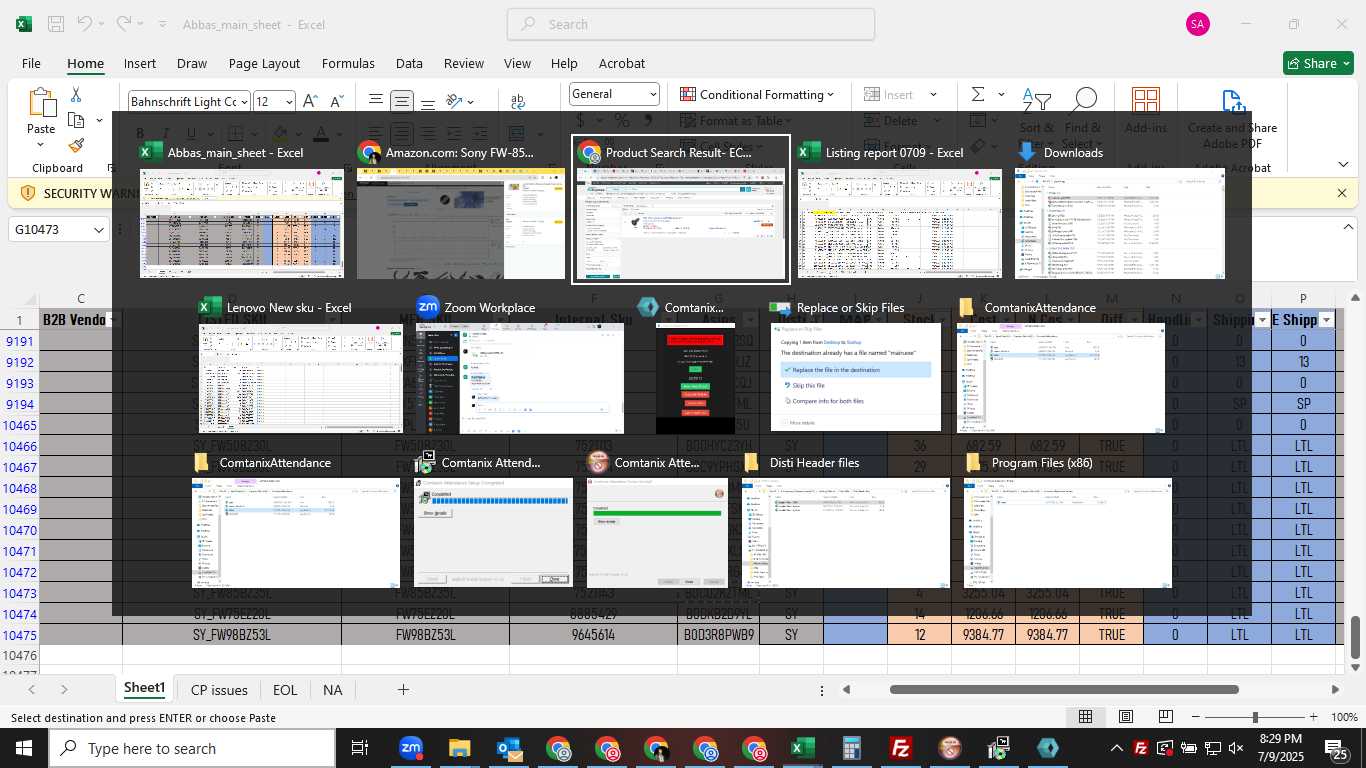
Task: Click the AutoSum sigma icon
Action: (x=978, y=94)
